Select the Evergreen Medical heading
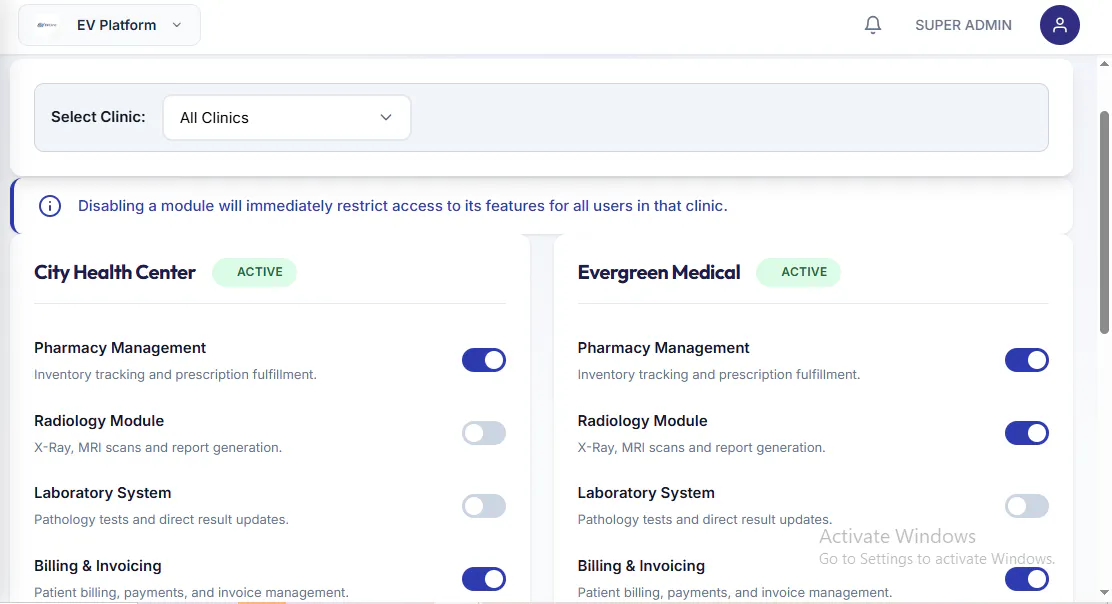 click(659, 272)
